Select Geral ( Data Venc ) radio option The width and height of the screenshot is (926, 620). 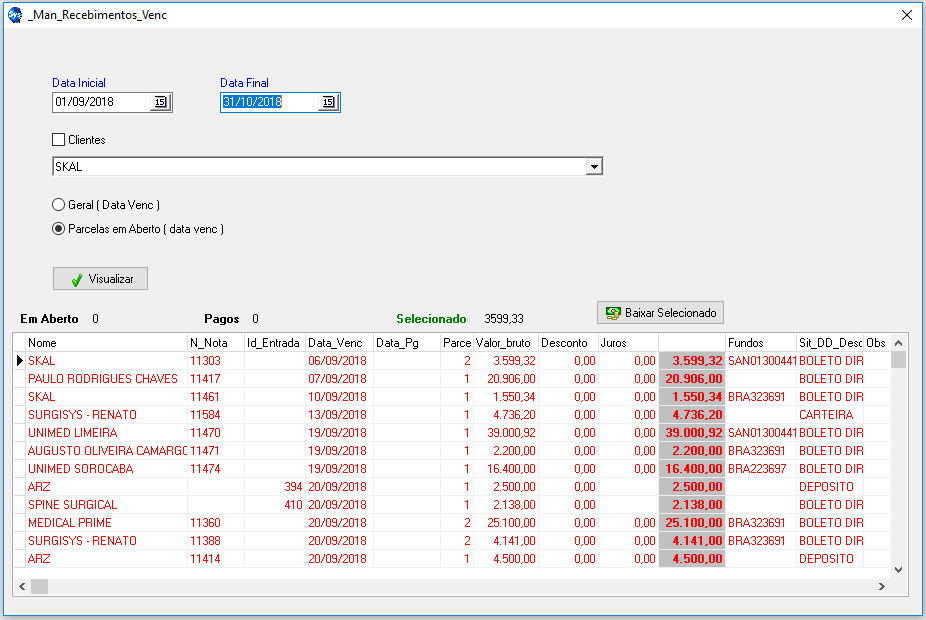(x=59, y=205)
